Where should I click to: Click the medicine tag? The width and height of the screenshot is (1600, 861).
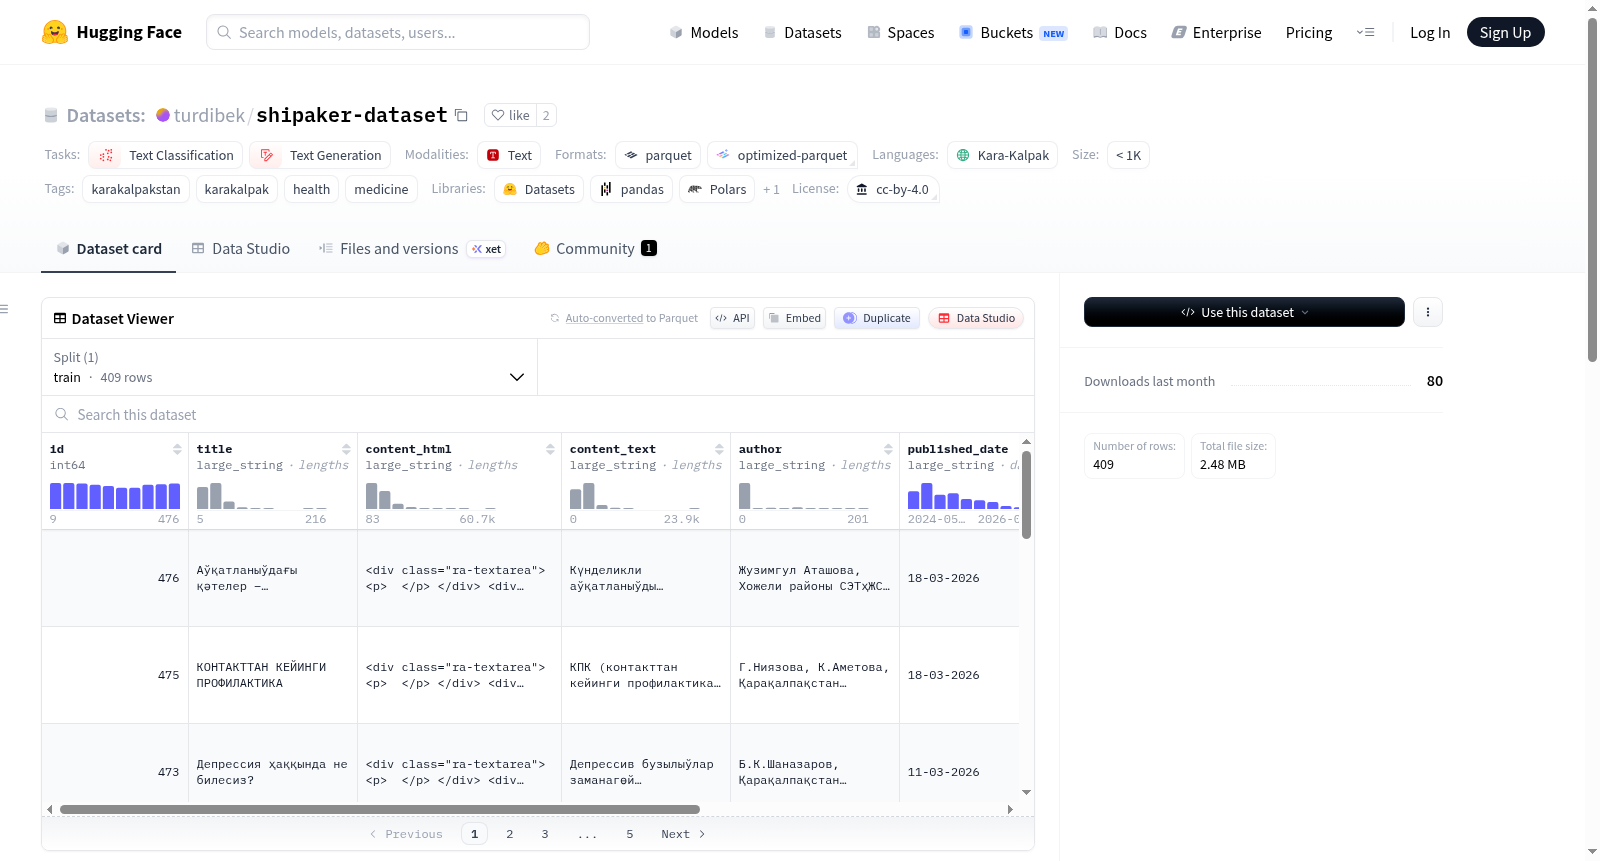(x=381, y=189)
